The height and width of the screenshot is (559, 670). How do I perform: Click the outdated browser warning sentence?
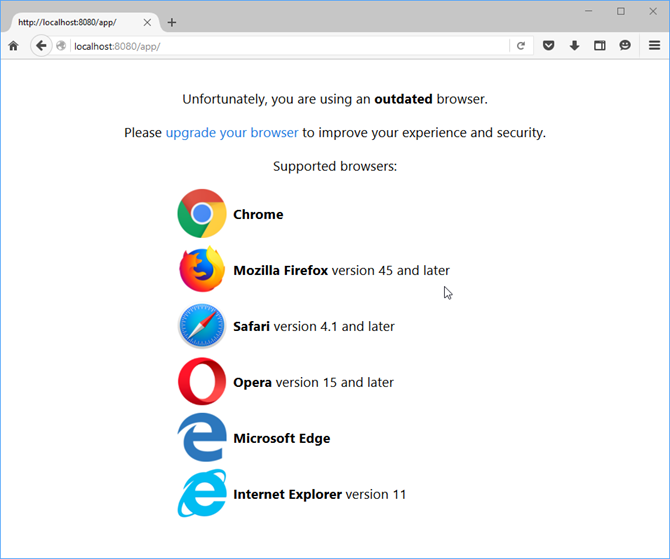point(335,99)
